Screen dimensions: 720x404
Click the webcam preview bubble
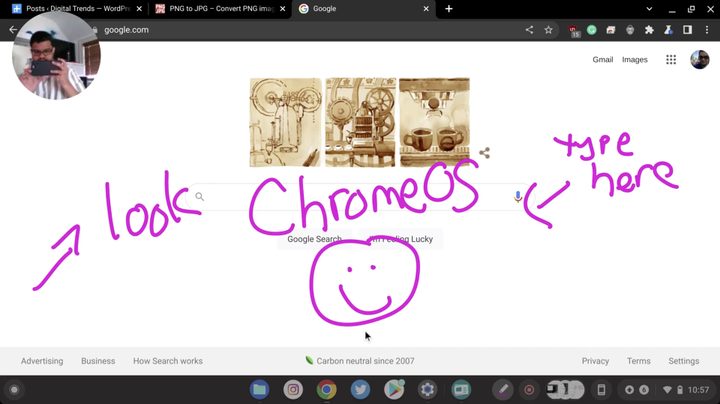[x=56, y=55]
